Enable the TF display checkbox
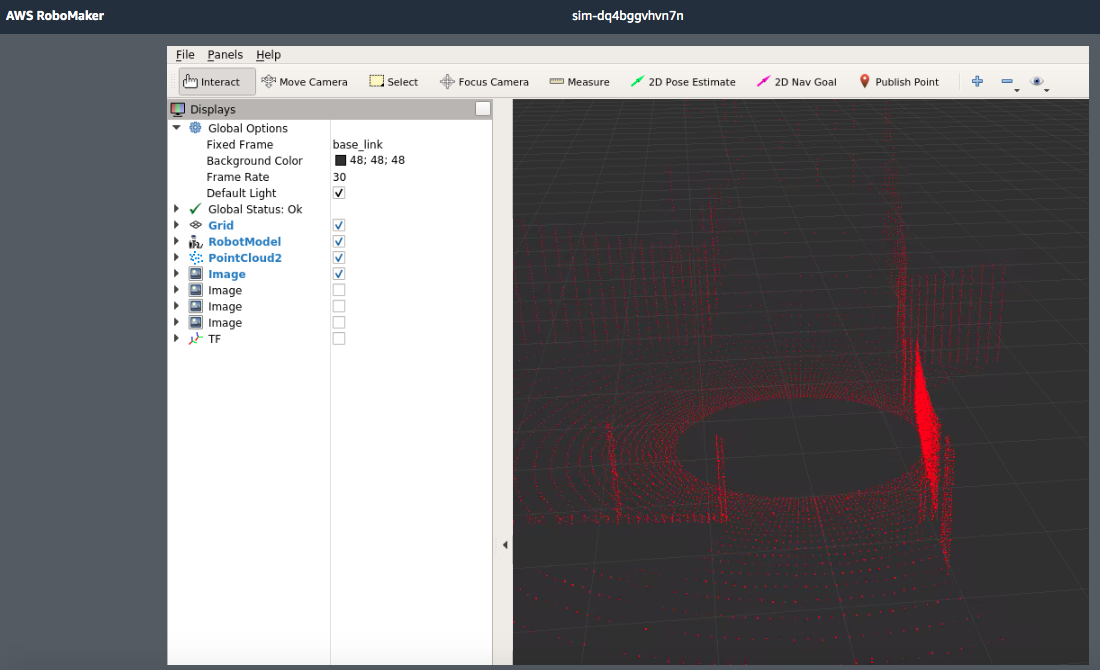 click(x=339, y=339)
